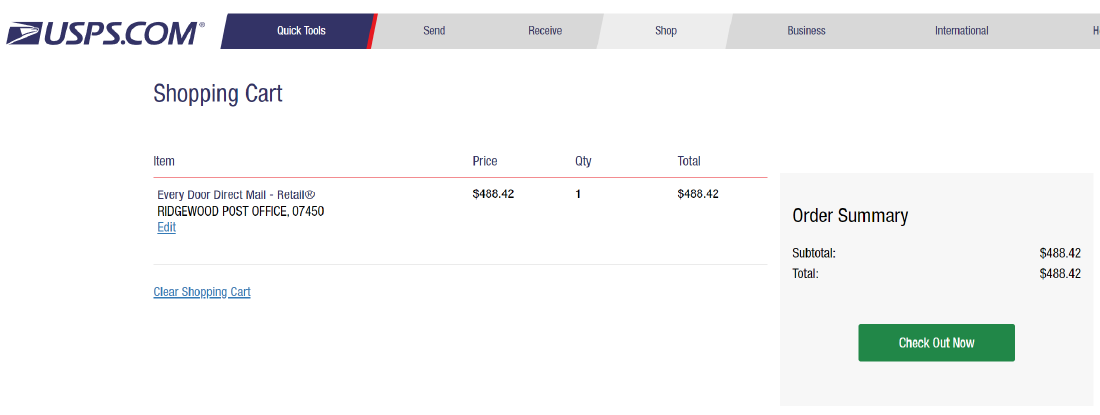Image resolution: width=1100 pixels, height=415 pixels.
Task: Open the Send navigation menu
Action: tap(434, 31)
